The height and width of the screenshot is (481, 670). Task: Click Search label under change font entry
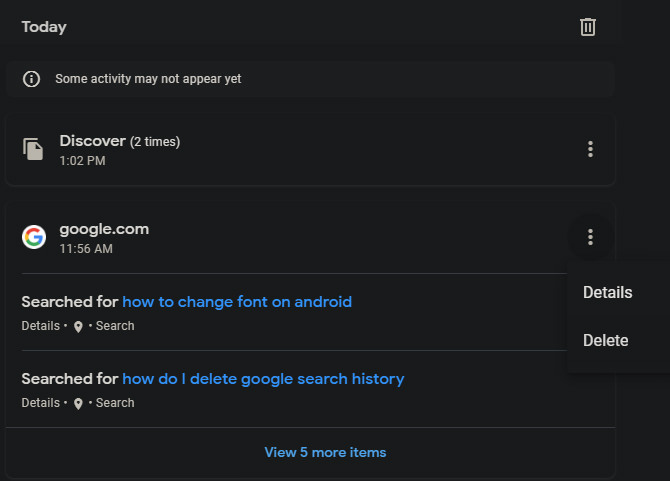[x=115, y=326]
